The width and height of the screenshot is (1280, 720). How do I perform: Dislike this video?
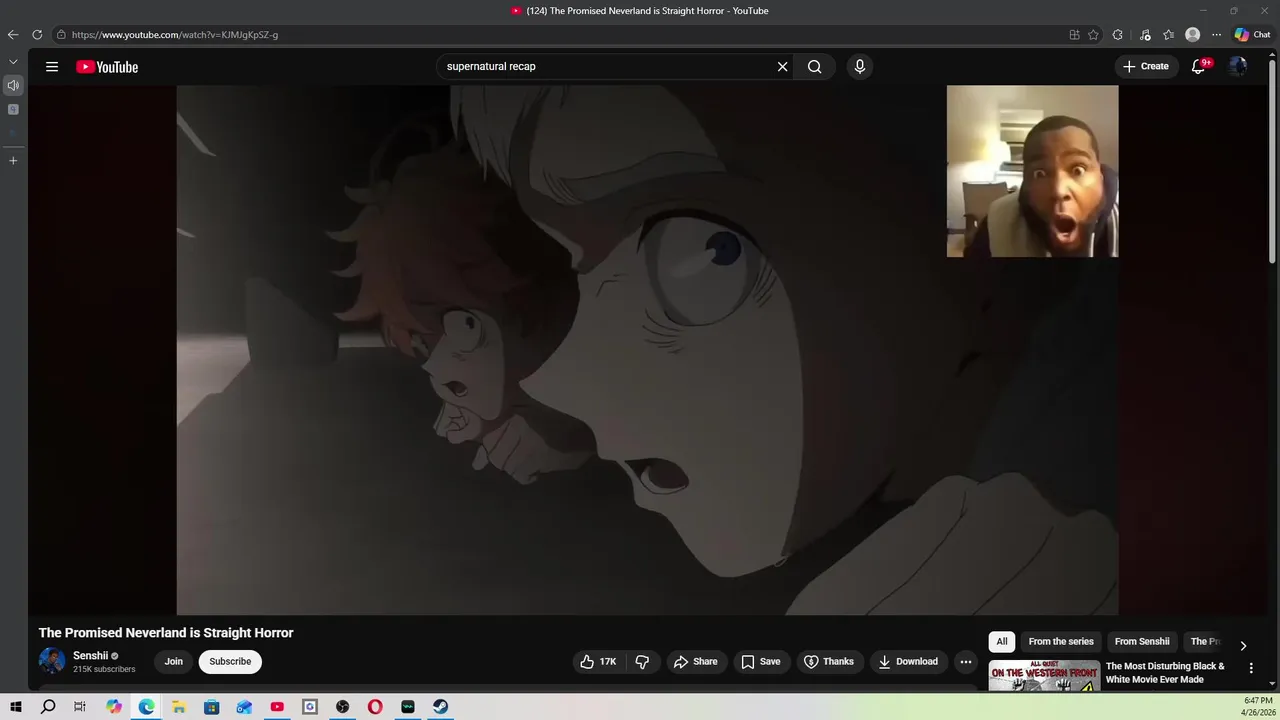(x=642, y=662)
